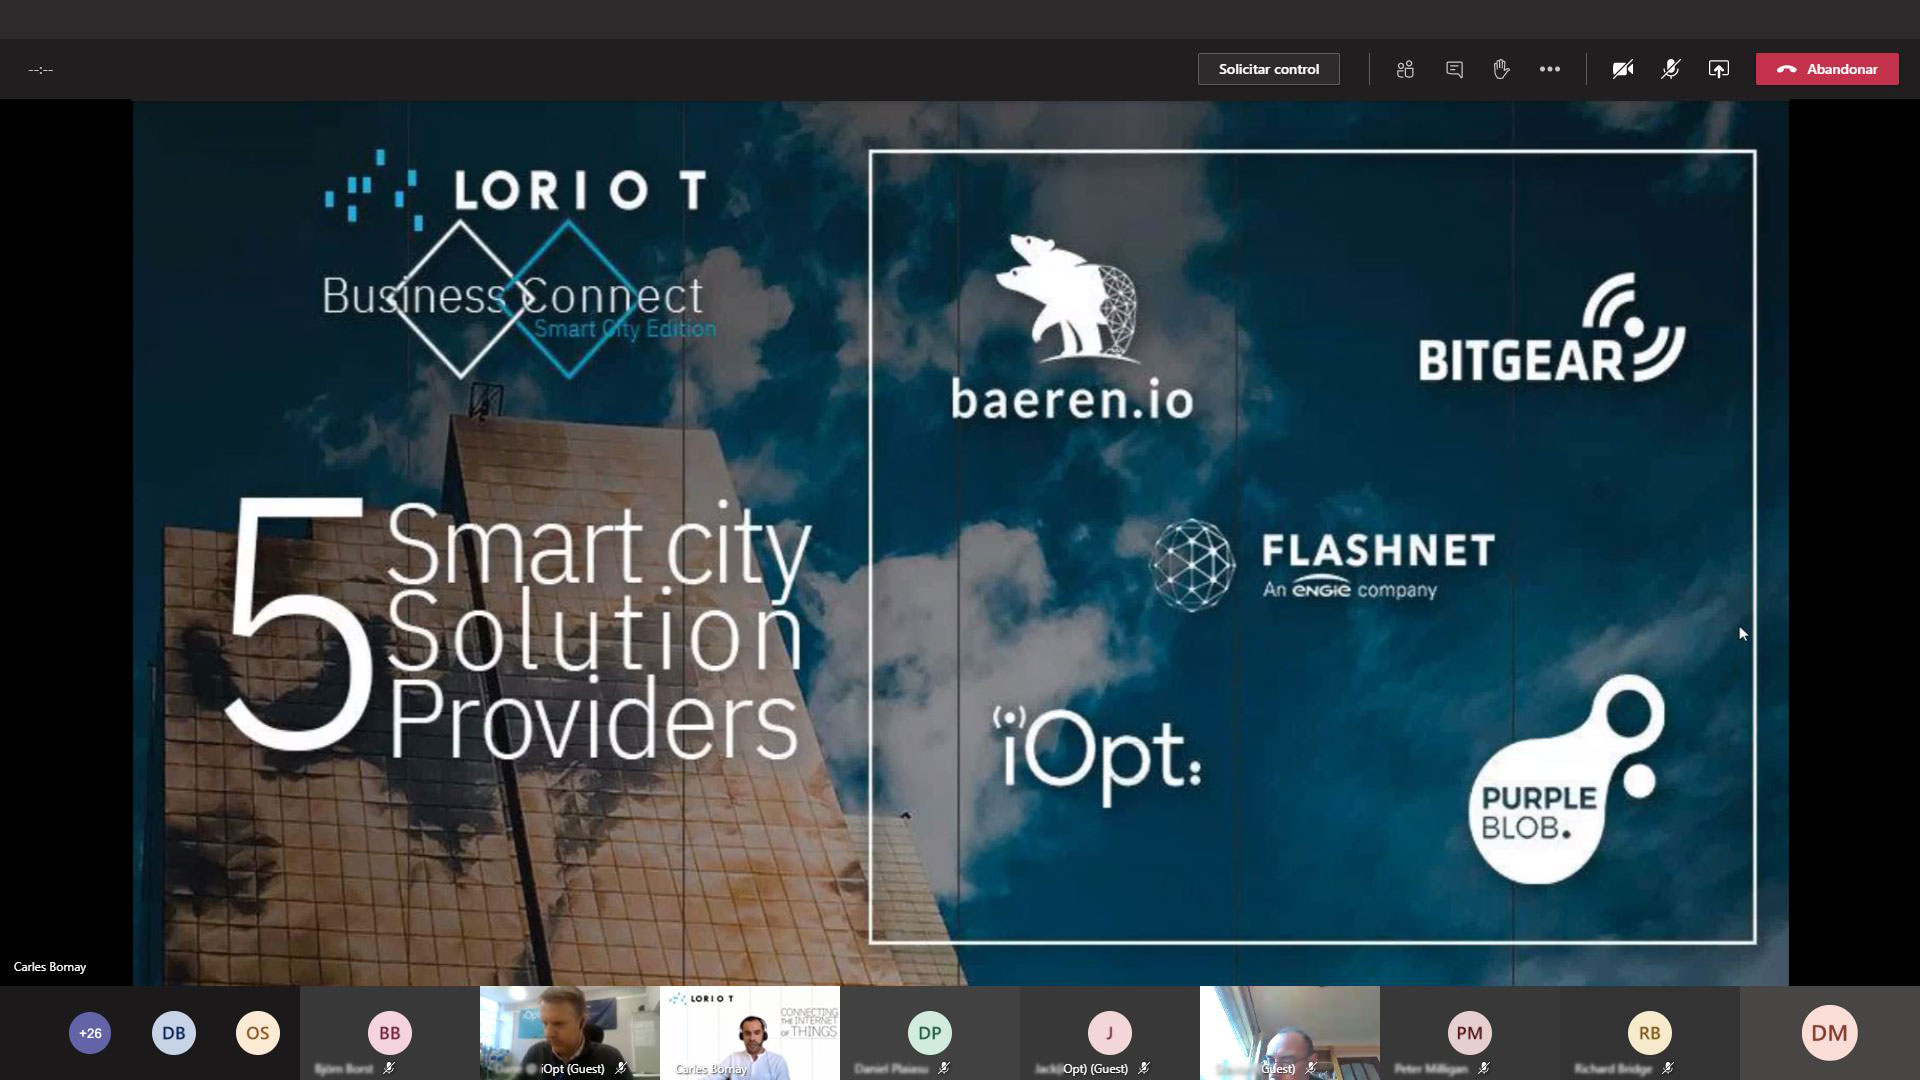Select the DP participant tile
This screenshot has height=1080, width=1920.
point(930,1033)
